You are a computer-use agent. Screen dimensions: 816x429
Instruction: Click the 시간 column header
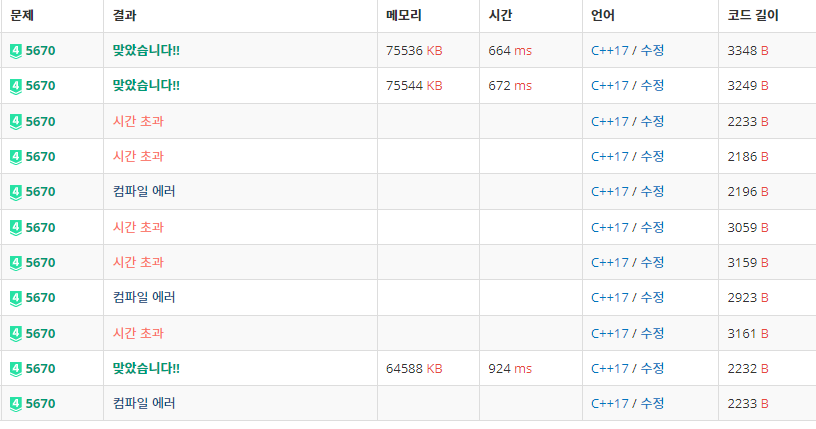[500, 16]
